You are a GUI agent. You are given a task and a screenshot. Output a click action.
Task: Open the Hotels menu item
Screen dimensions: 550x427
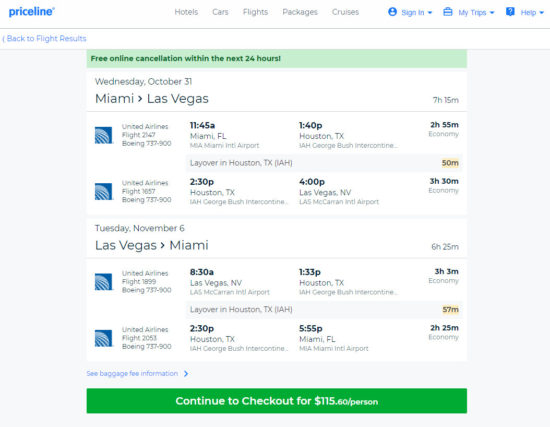(x=186, y=12)
